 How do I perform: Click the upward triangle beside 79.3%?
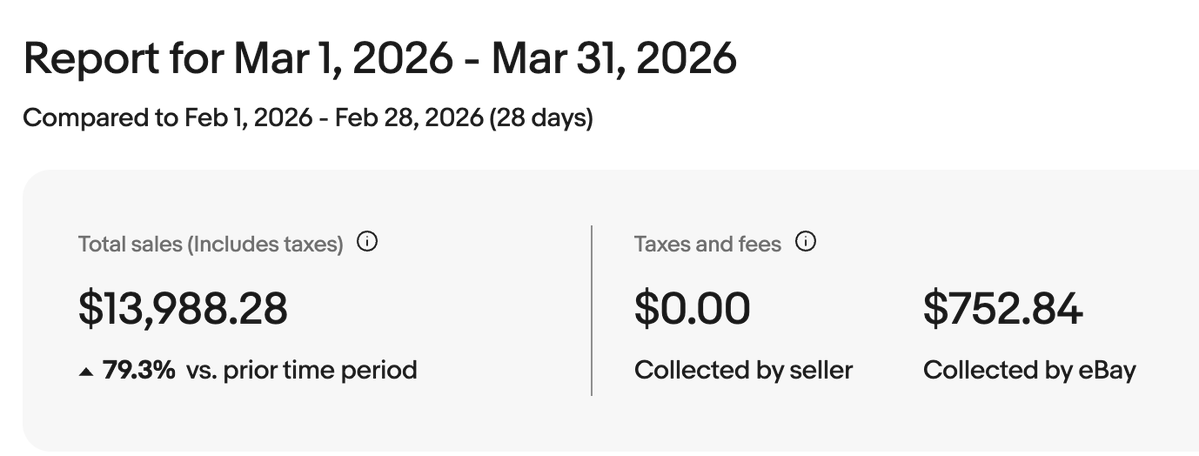click(x=86, y=372)
